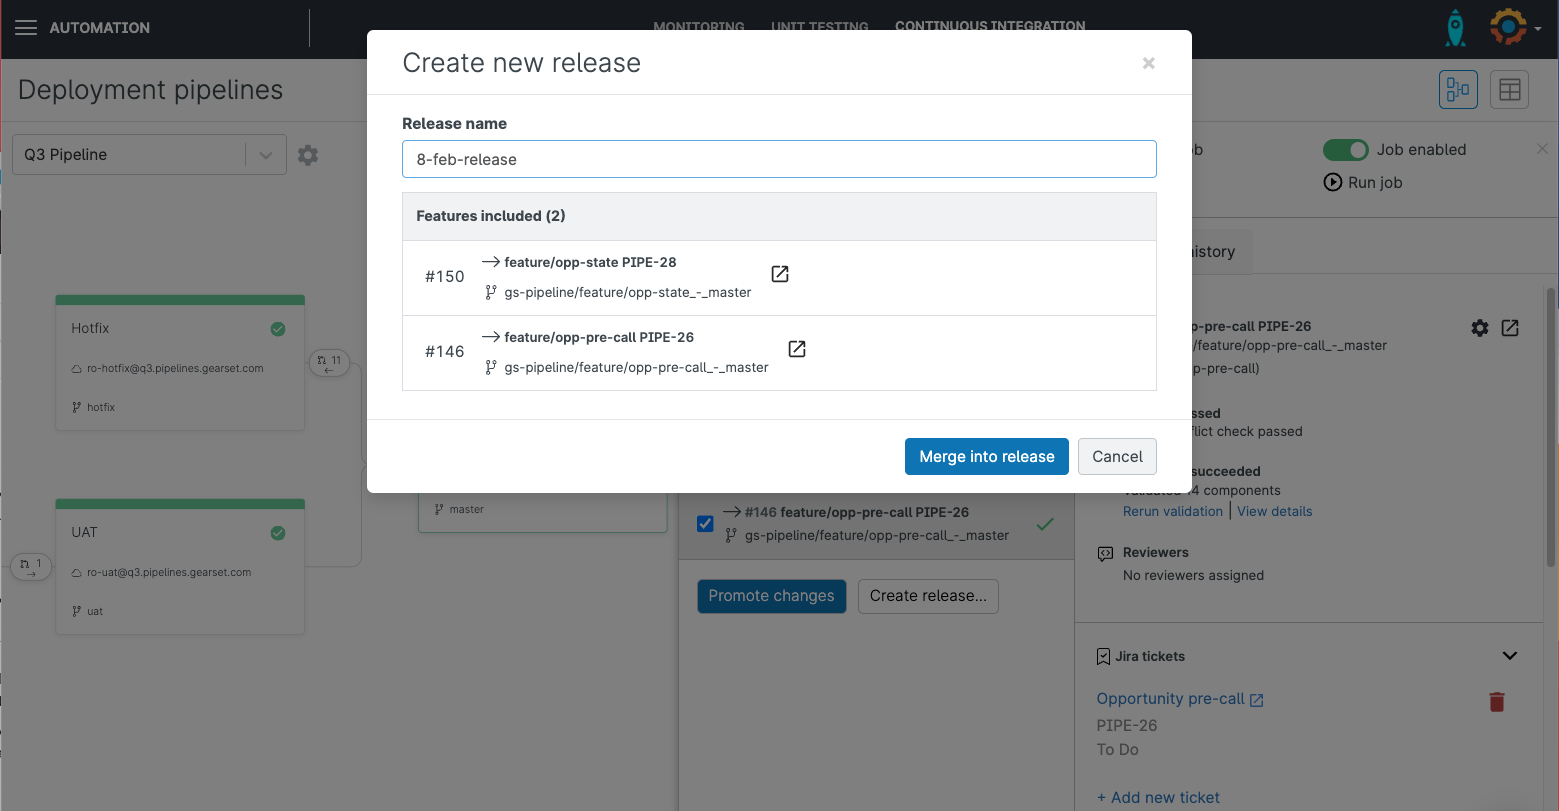Open external link for feature/opp-state PIPE-28
Image resolution: width=1559 pixels, height=811 pixels.
[x=780, y=274]
